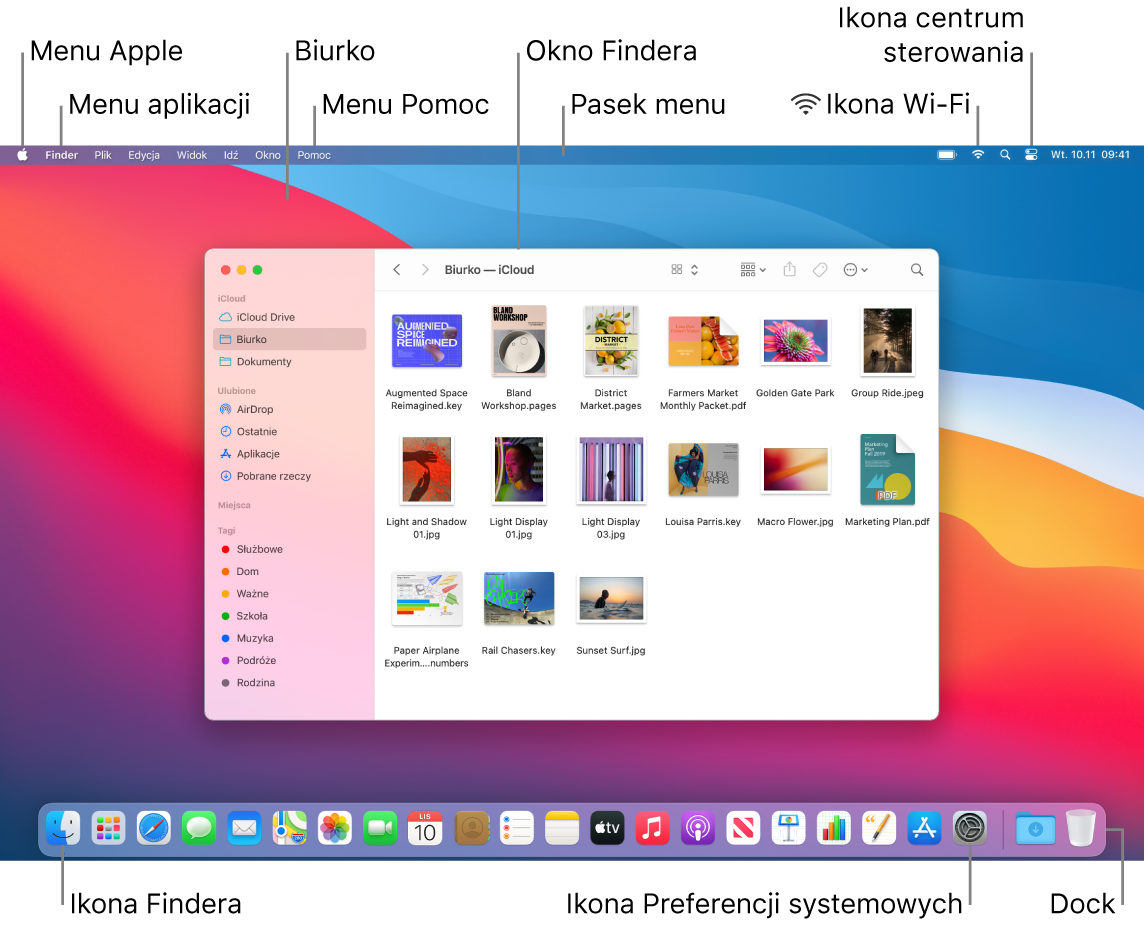Open Finder from the Dock

point(63,828)
